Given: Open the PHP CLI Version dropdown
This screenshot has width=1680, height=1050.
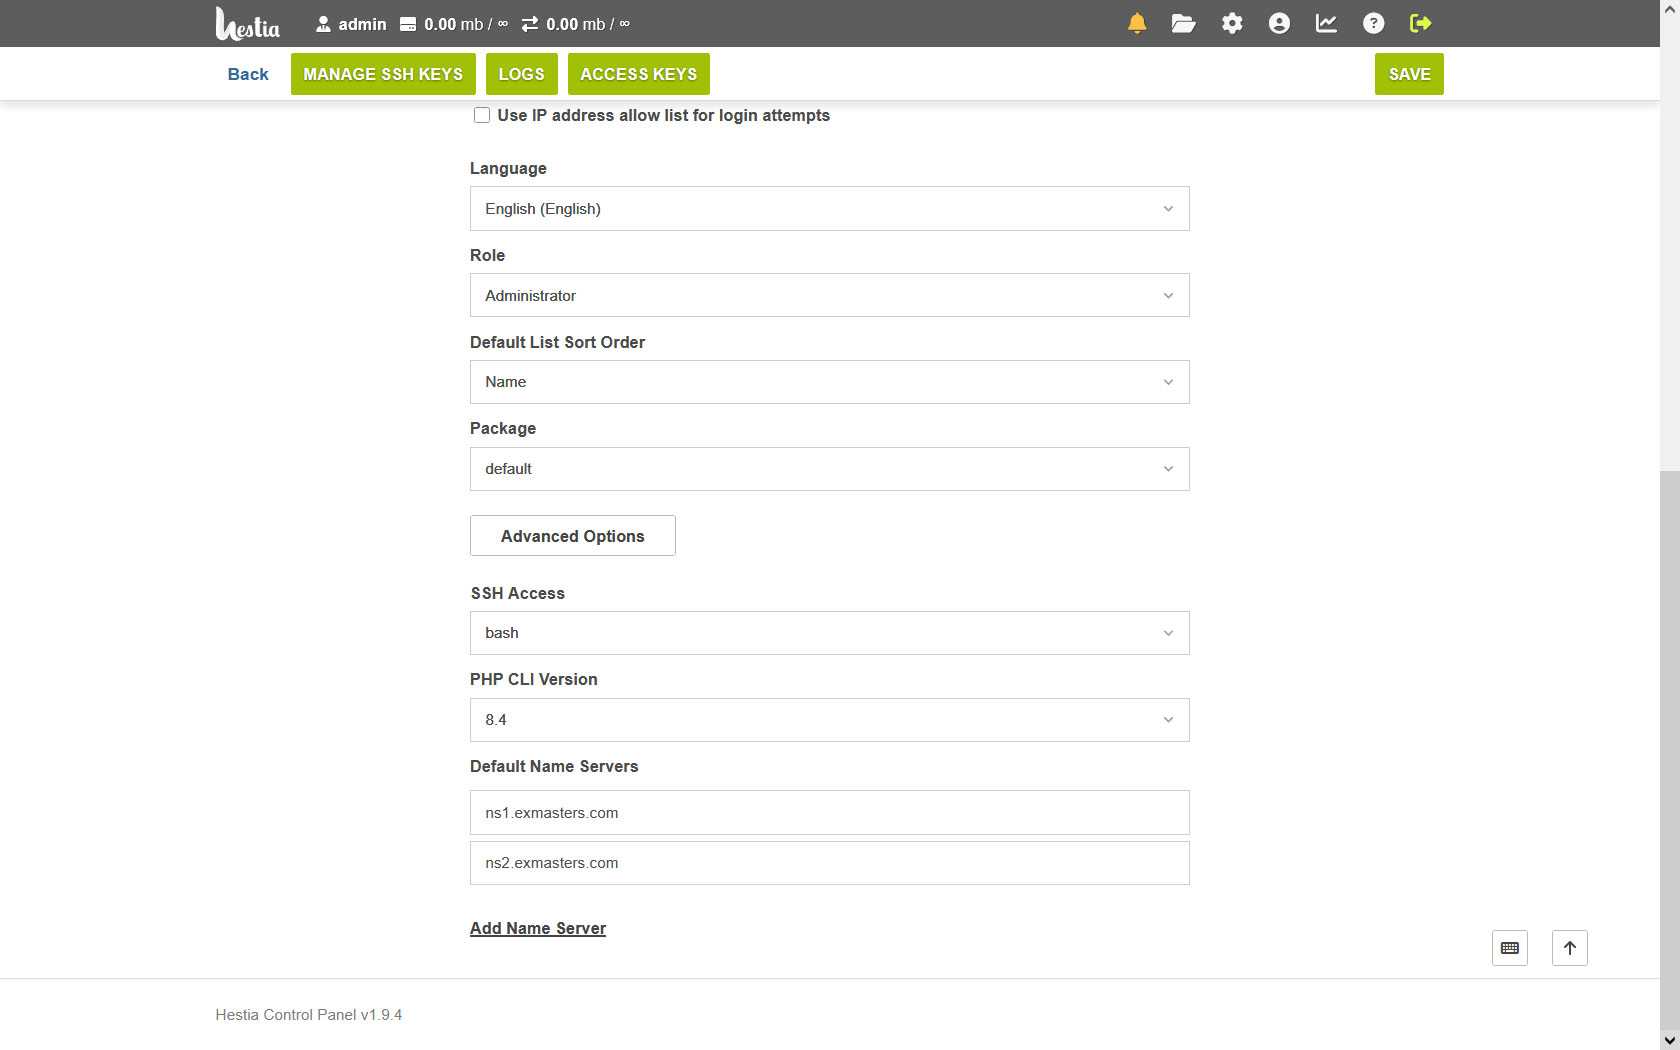Looking at the screenshot, I should coord(829,720).
